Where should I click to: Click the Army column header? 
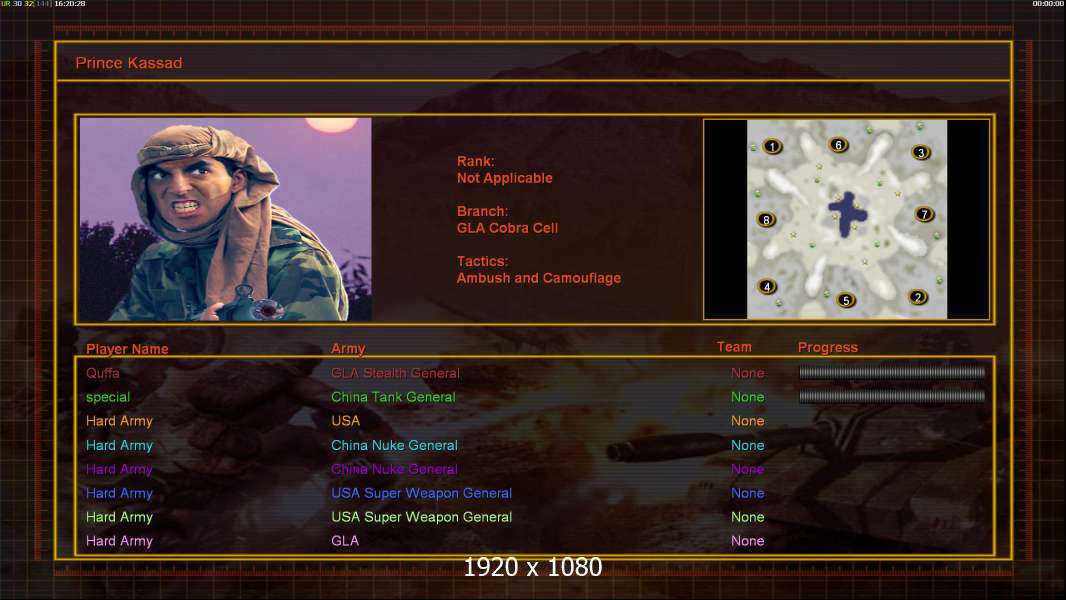pyautogui.click(x=348, y=349)
